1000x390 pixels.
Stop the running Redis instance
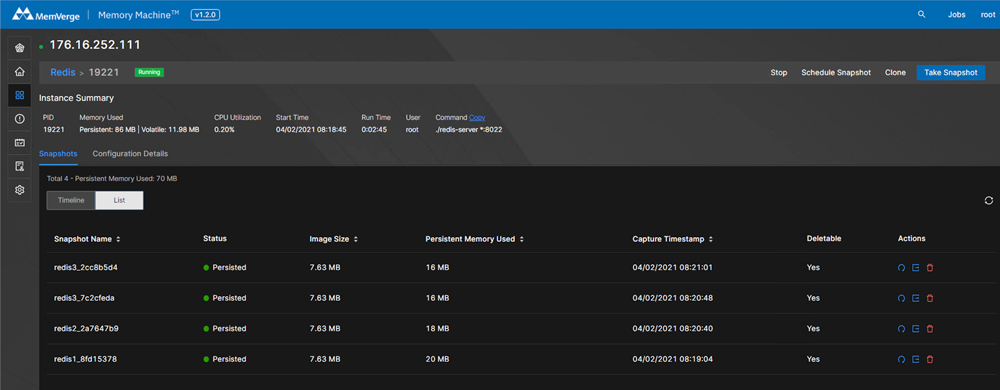pos(779,73)
